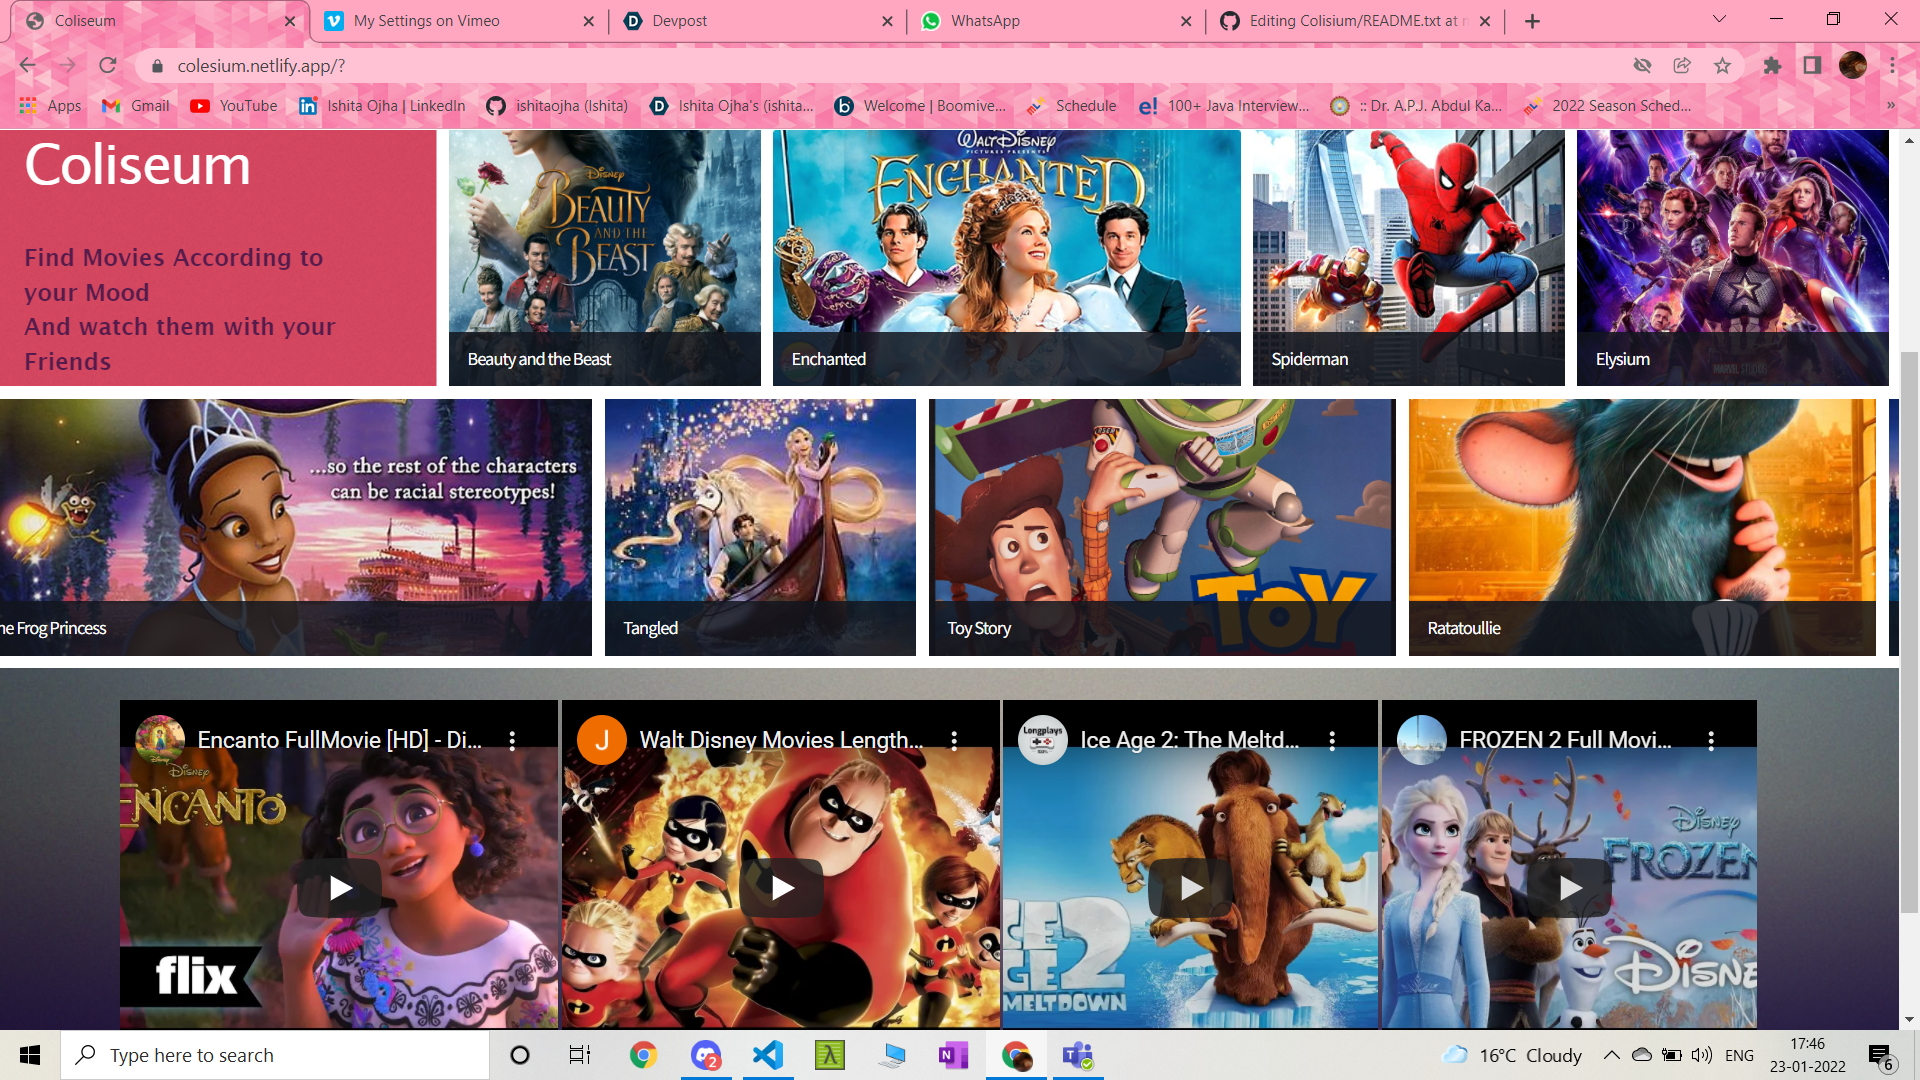Open the Gmail bookmark
Image resolution: width=1920 pixels, height=1080 pixels.
137,106
